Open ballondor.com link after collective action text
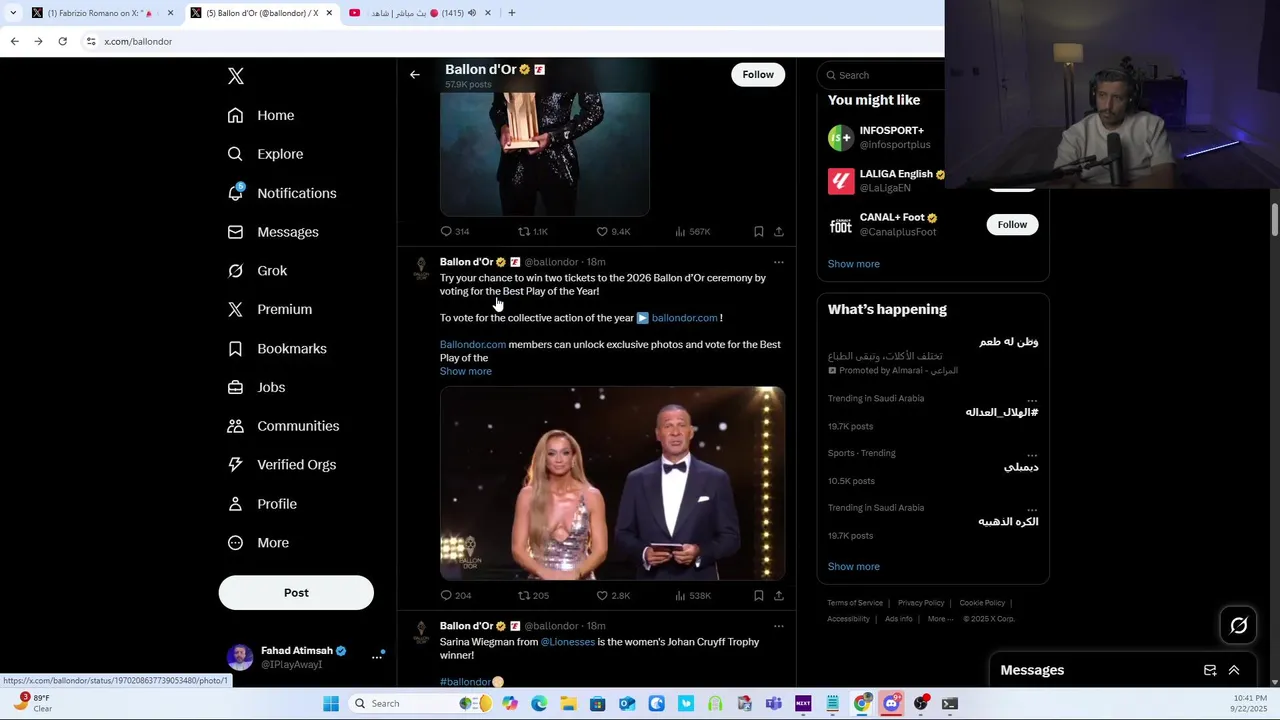 tap(684, 318)
